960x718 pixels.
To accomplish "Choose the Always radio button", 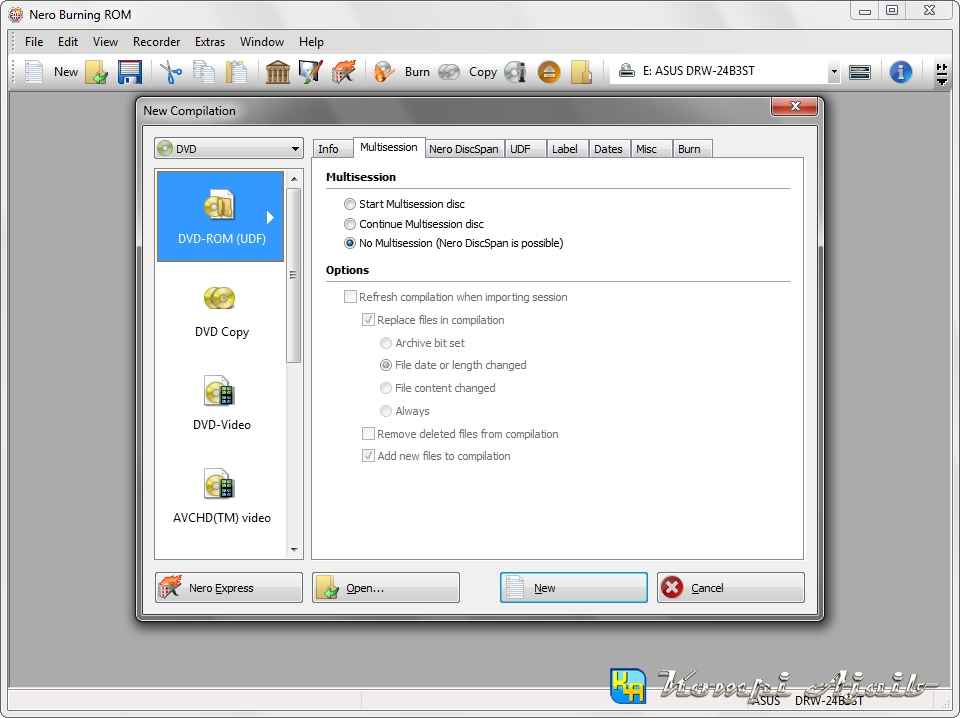I will (x=386, y=411).
